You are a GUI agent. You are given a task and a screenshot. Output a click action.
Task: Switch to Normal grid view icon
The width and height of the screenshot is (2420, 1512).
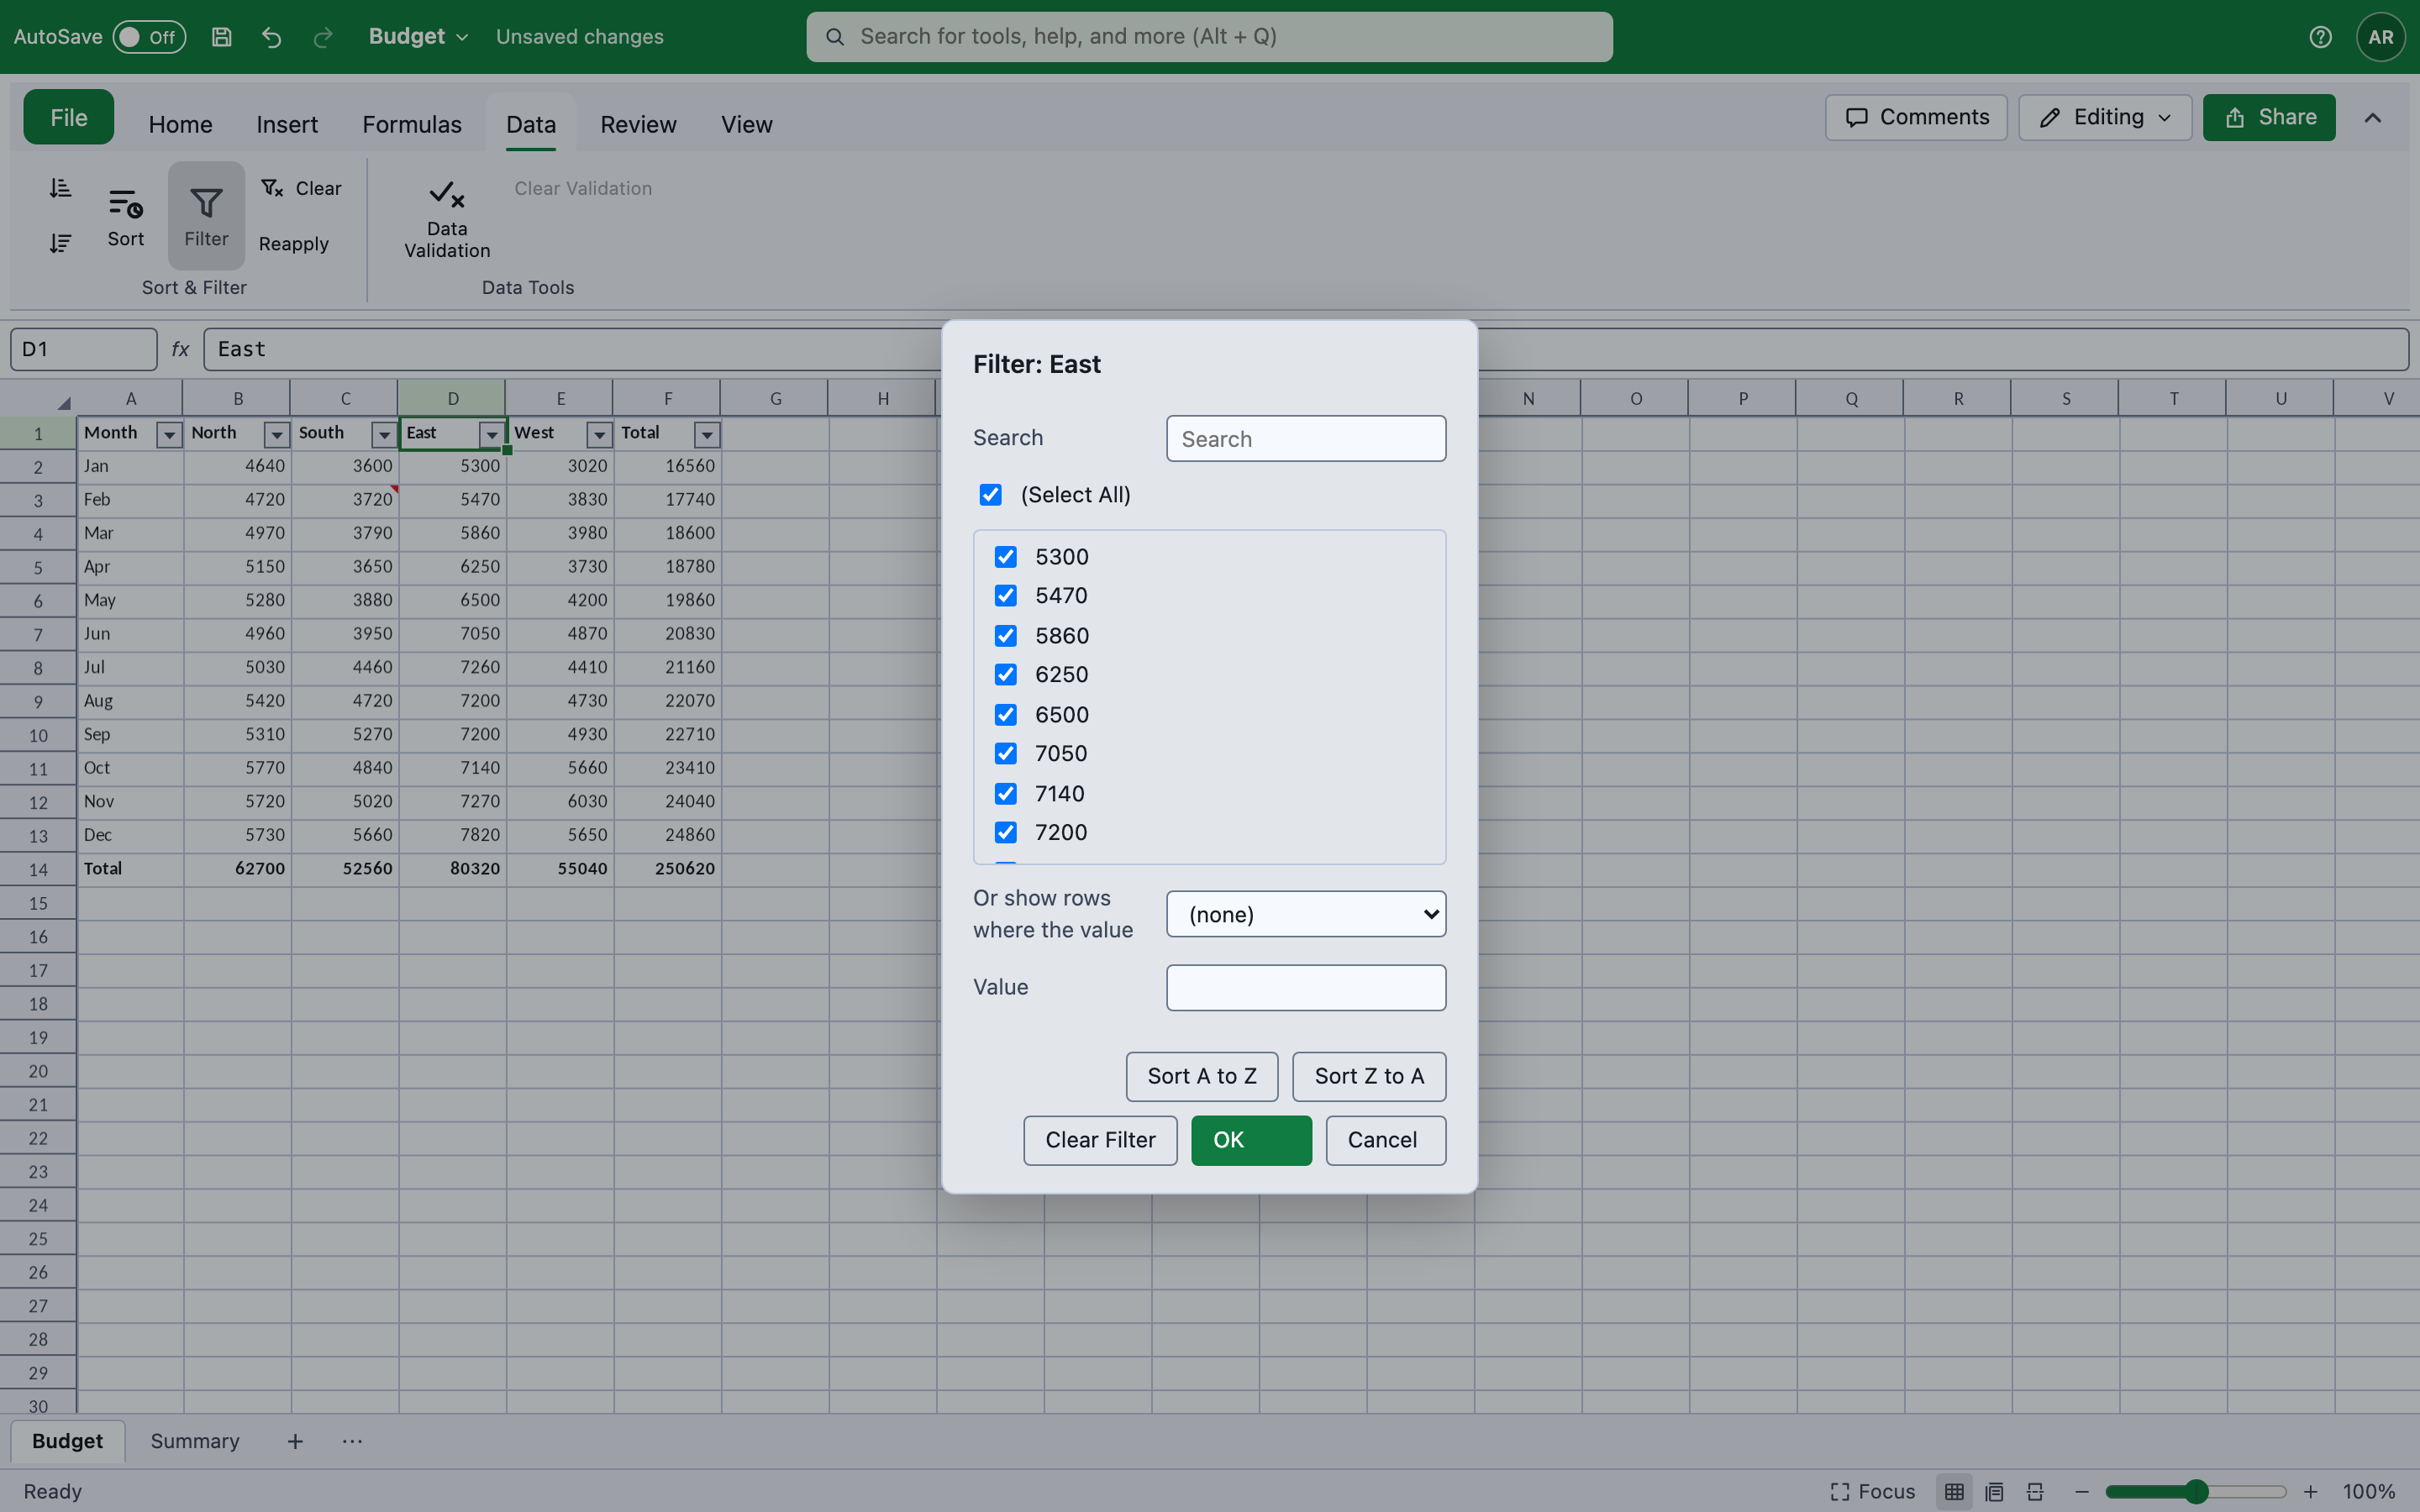pos(1954,1491)
